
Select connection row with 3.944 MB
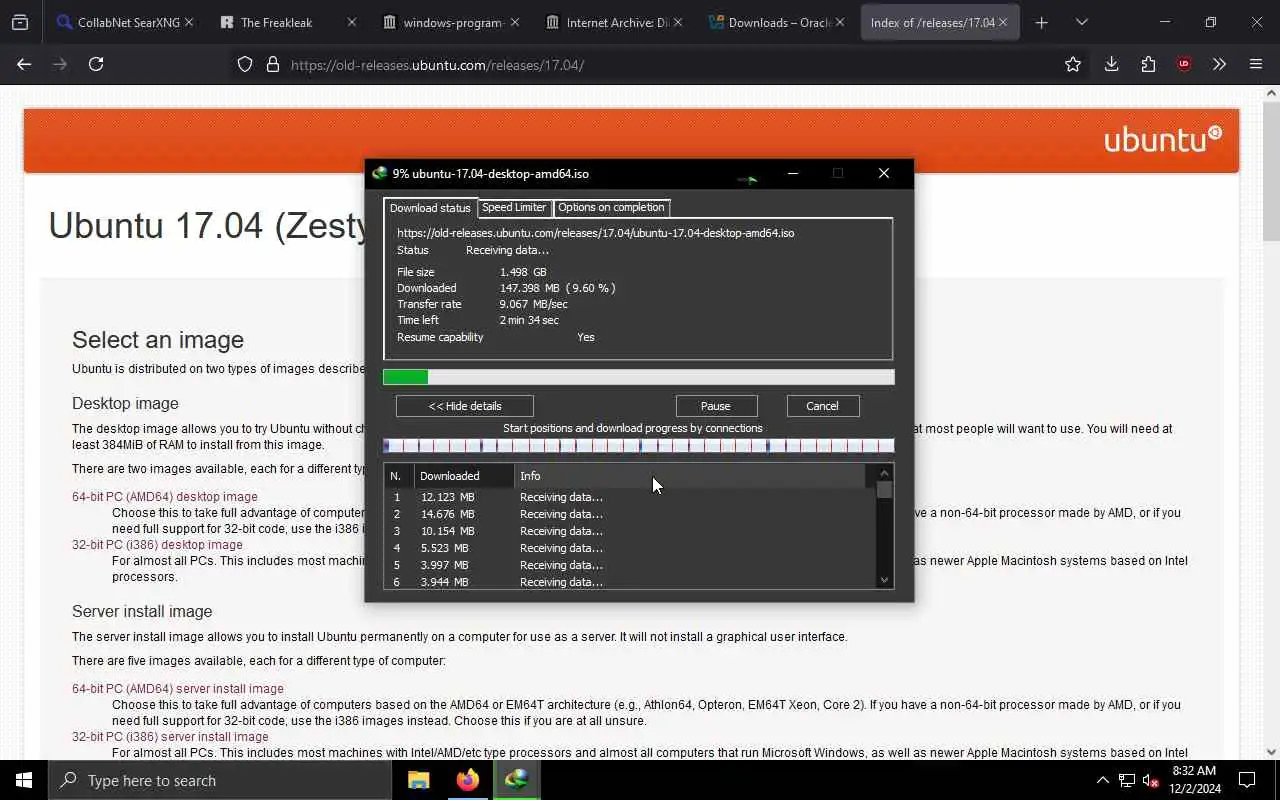[630, 582]
